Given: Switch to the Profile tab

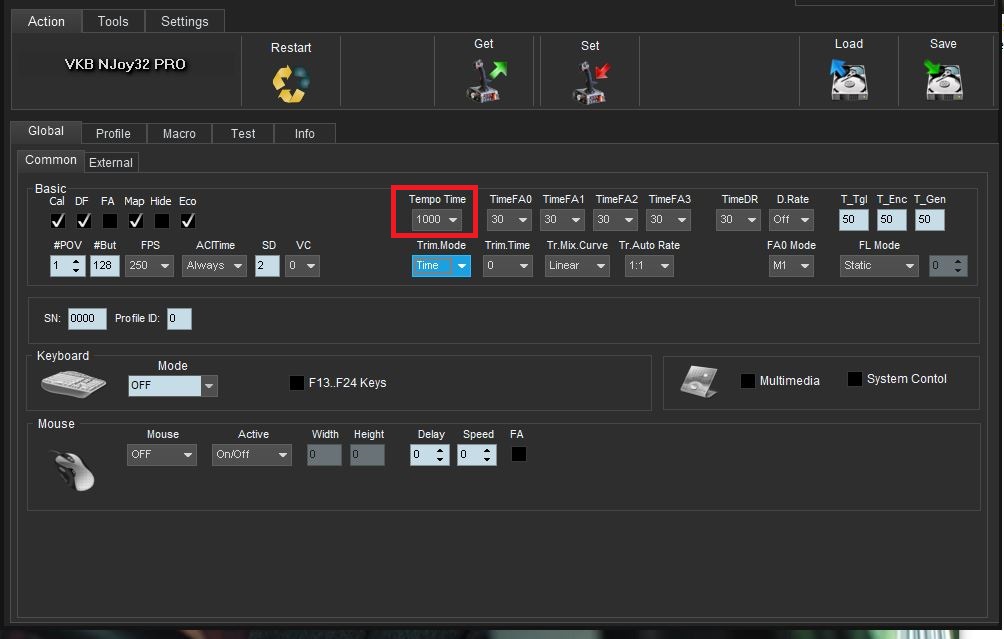Looking at the screenshot, I should pos(113,134).
